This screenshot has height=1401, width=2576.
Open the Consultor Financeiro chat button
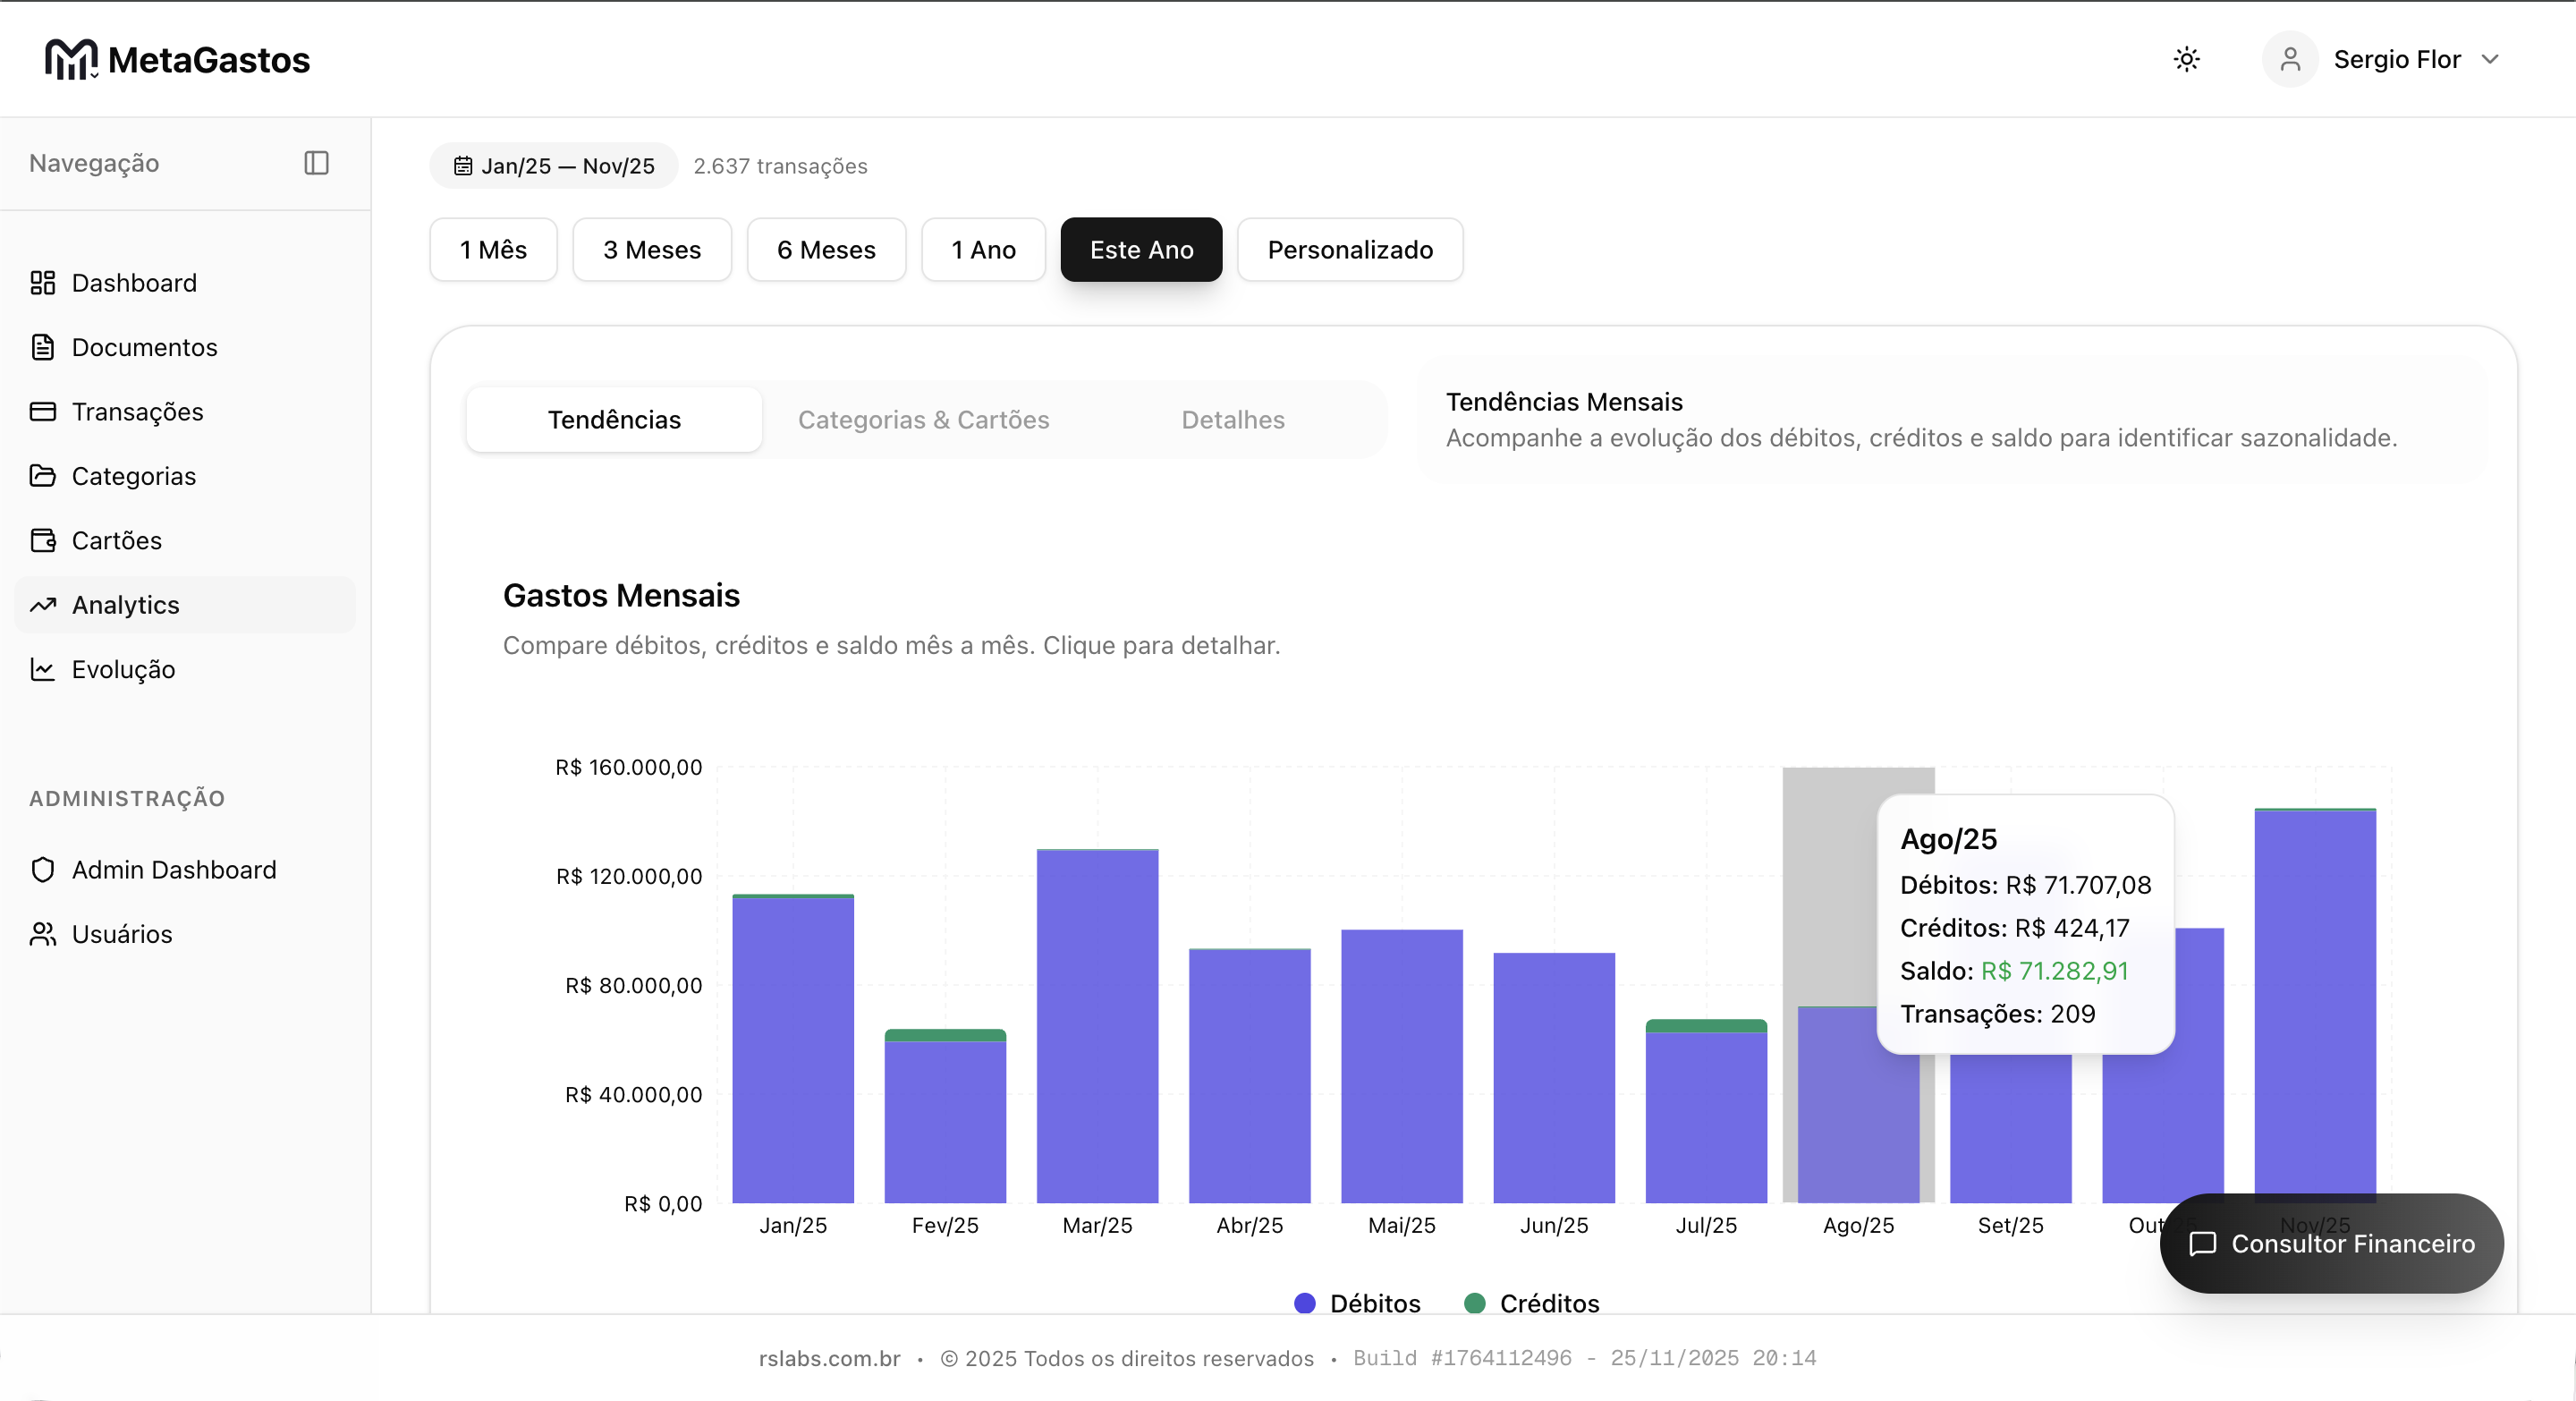pyautogui.click(x=2331, y=1243)
